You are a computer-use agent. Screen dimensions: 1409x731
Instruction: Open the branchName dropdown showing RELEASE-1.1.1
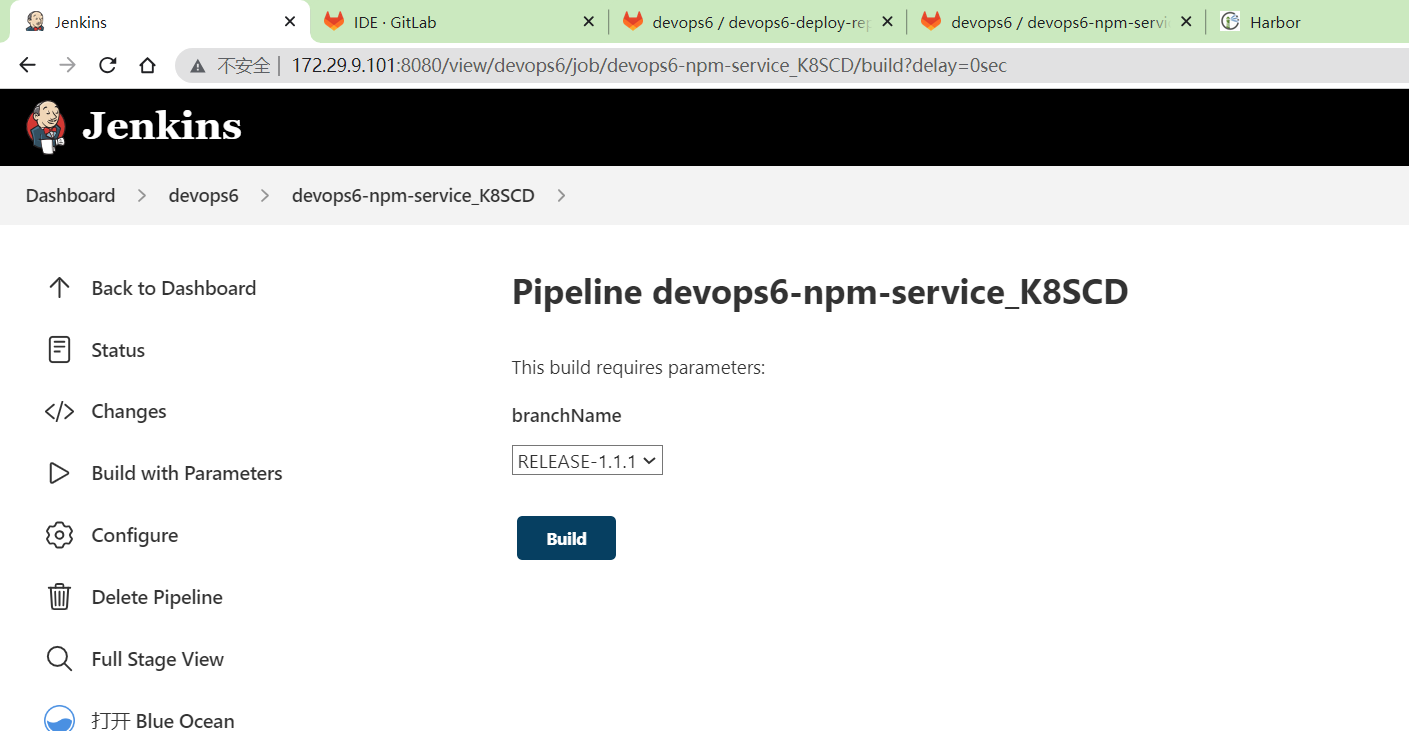point(587,460)
